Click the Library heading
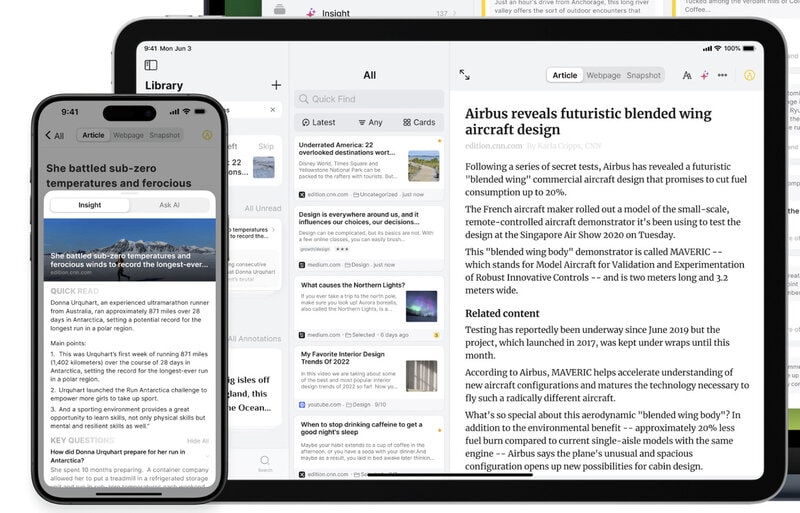The width and height of the screenshot is (800, 513). pos(164,85)
